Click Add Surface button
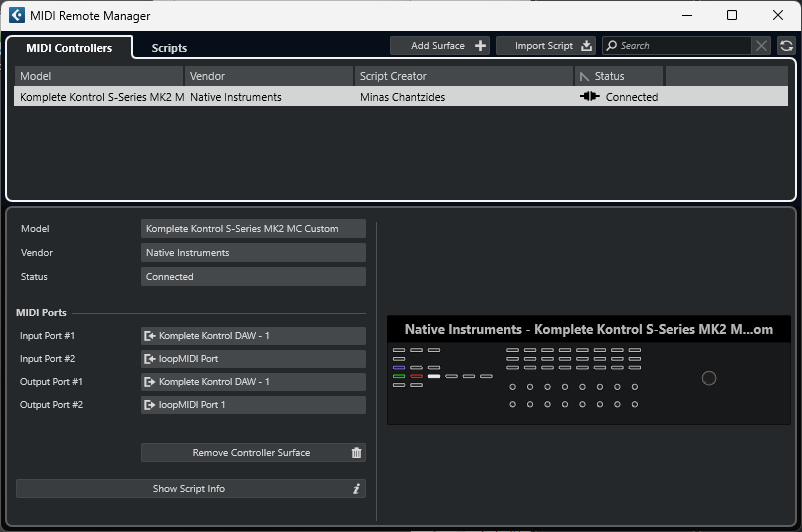The height and width of the screenshot is (532, 802). pyautogui.click(x=440, y=46)
